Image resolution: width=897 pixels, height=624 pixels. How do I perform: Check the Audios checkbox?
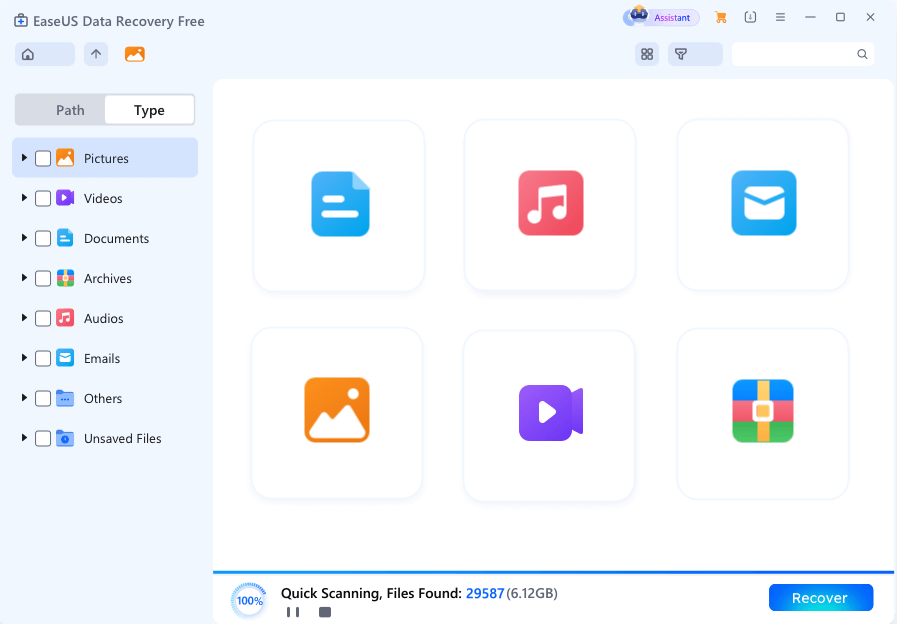(43, 319)
